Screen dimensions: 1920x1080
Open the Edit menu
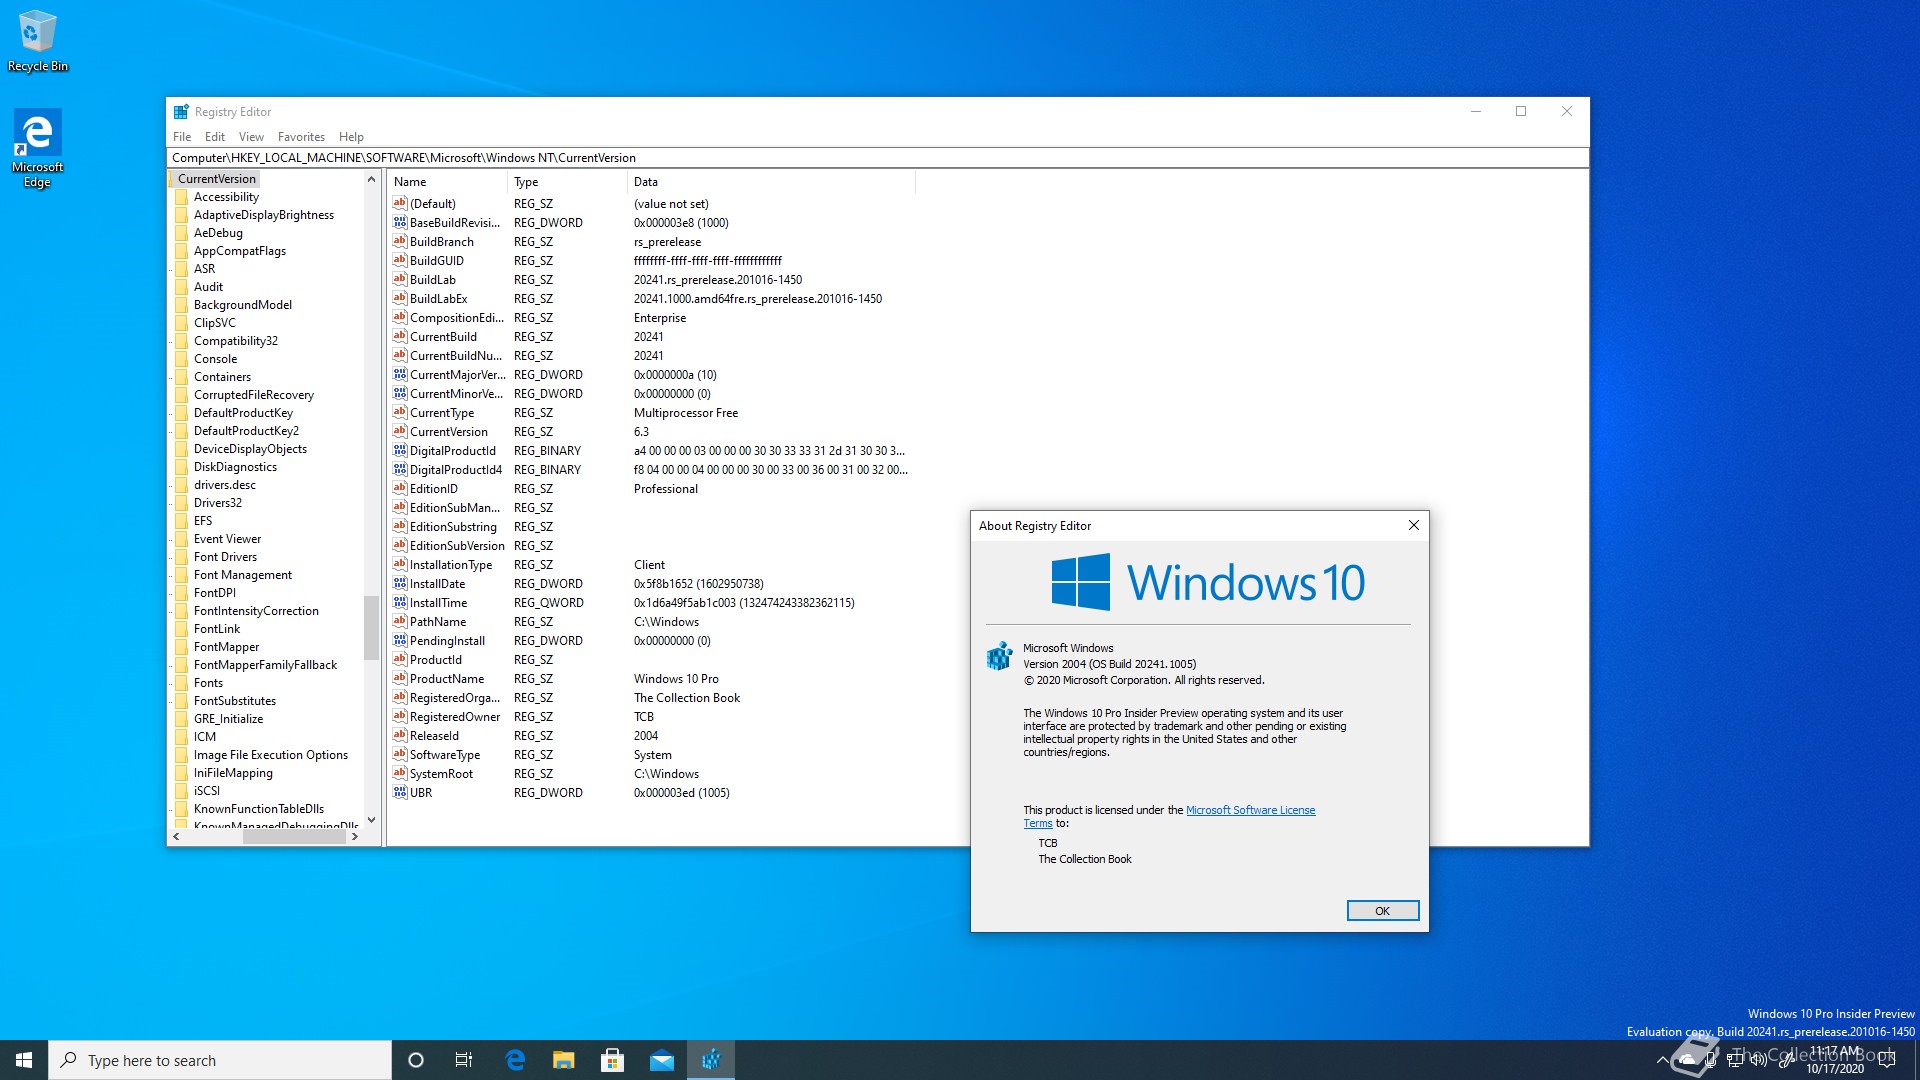click(215, 137)
